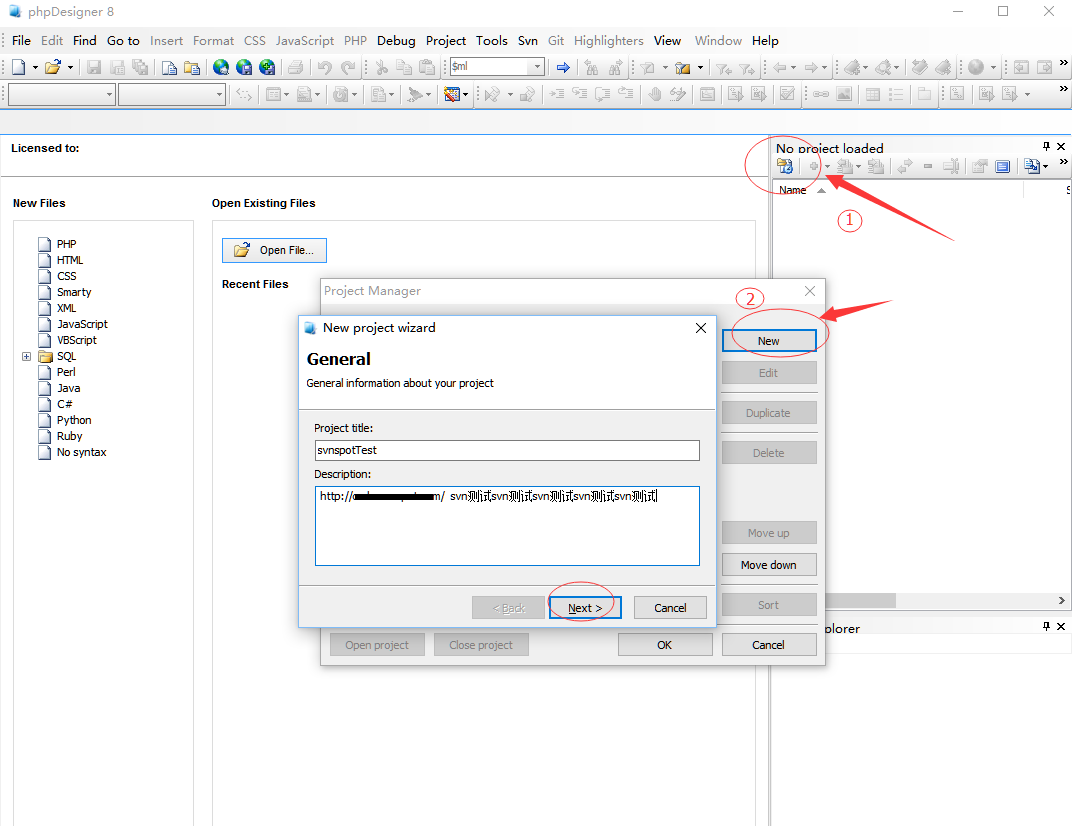
Task: Select Smarty under New Files
Action: pos(74,292)
